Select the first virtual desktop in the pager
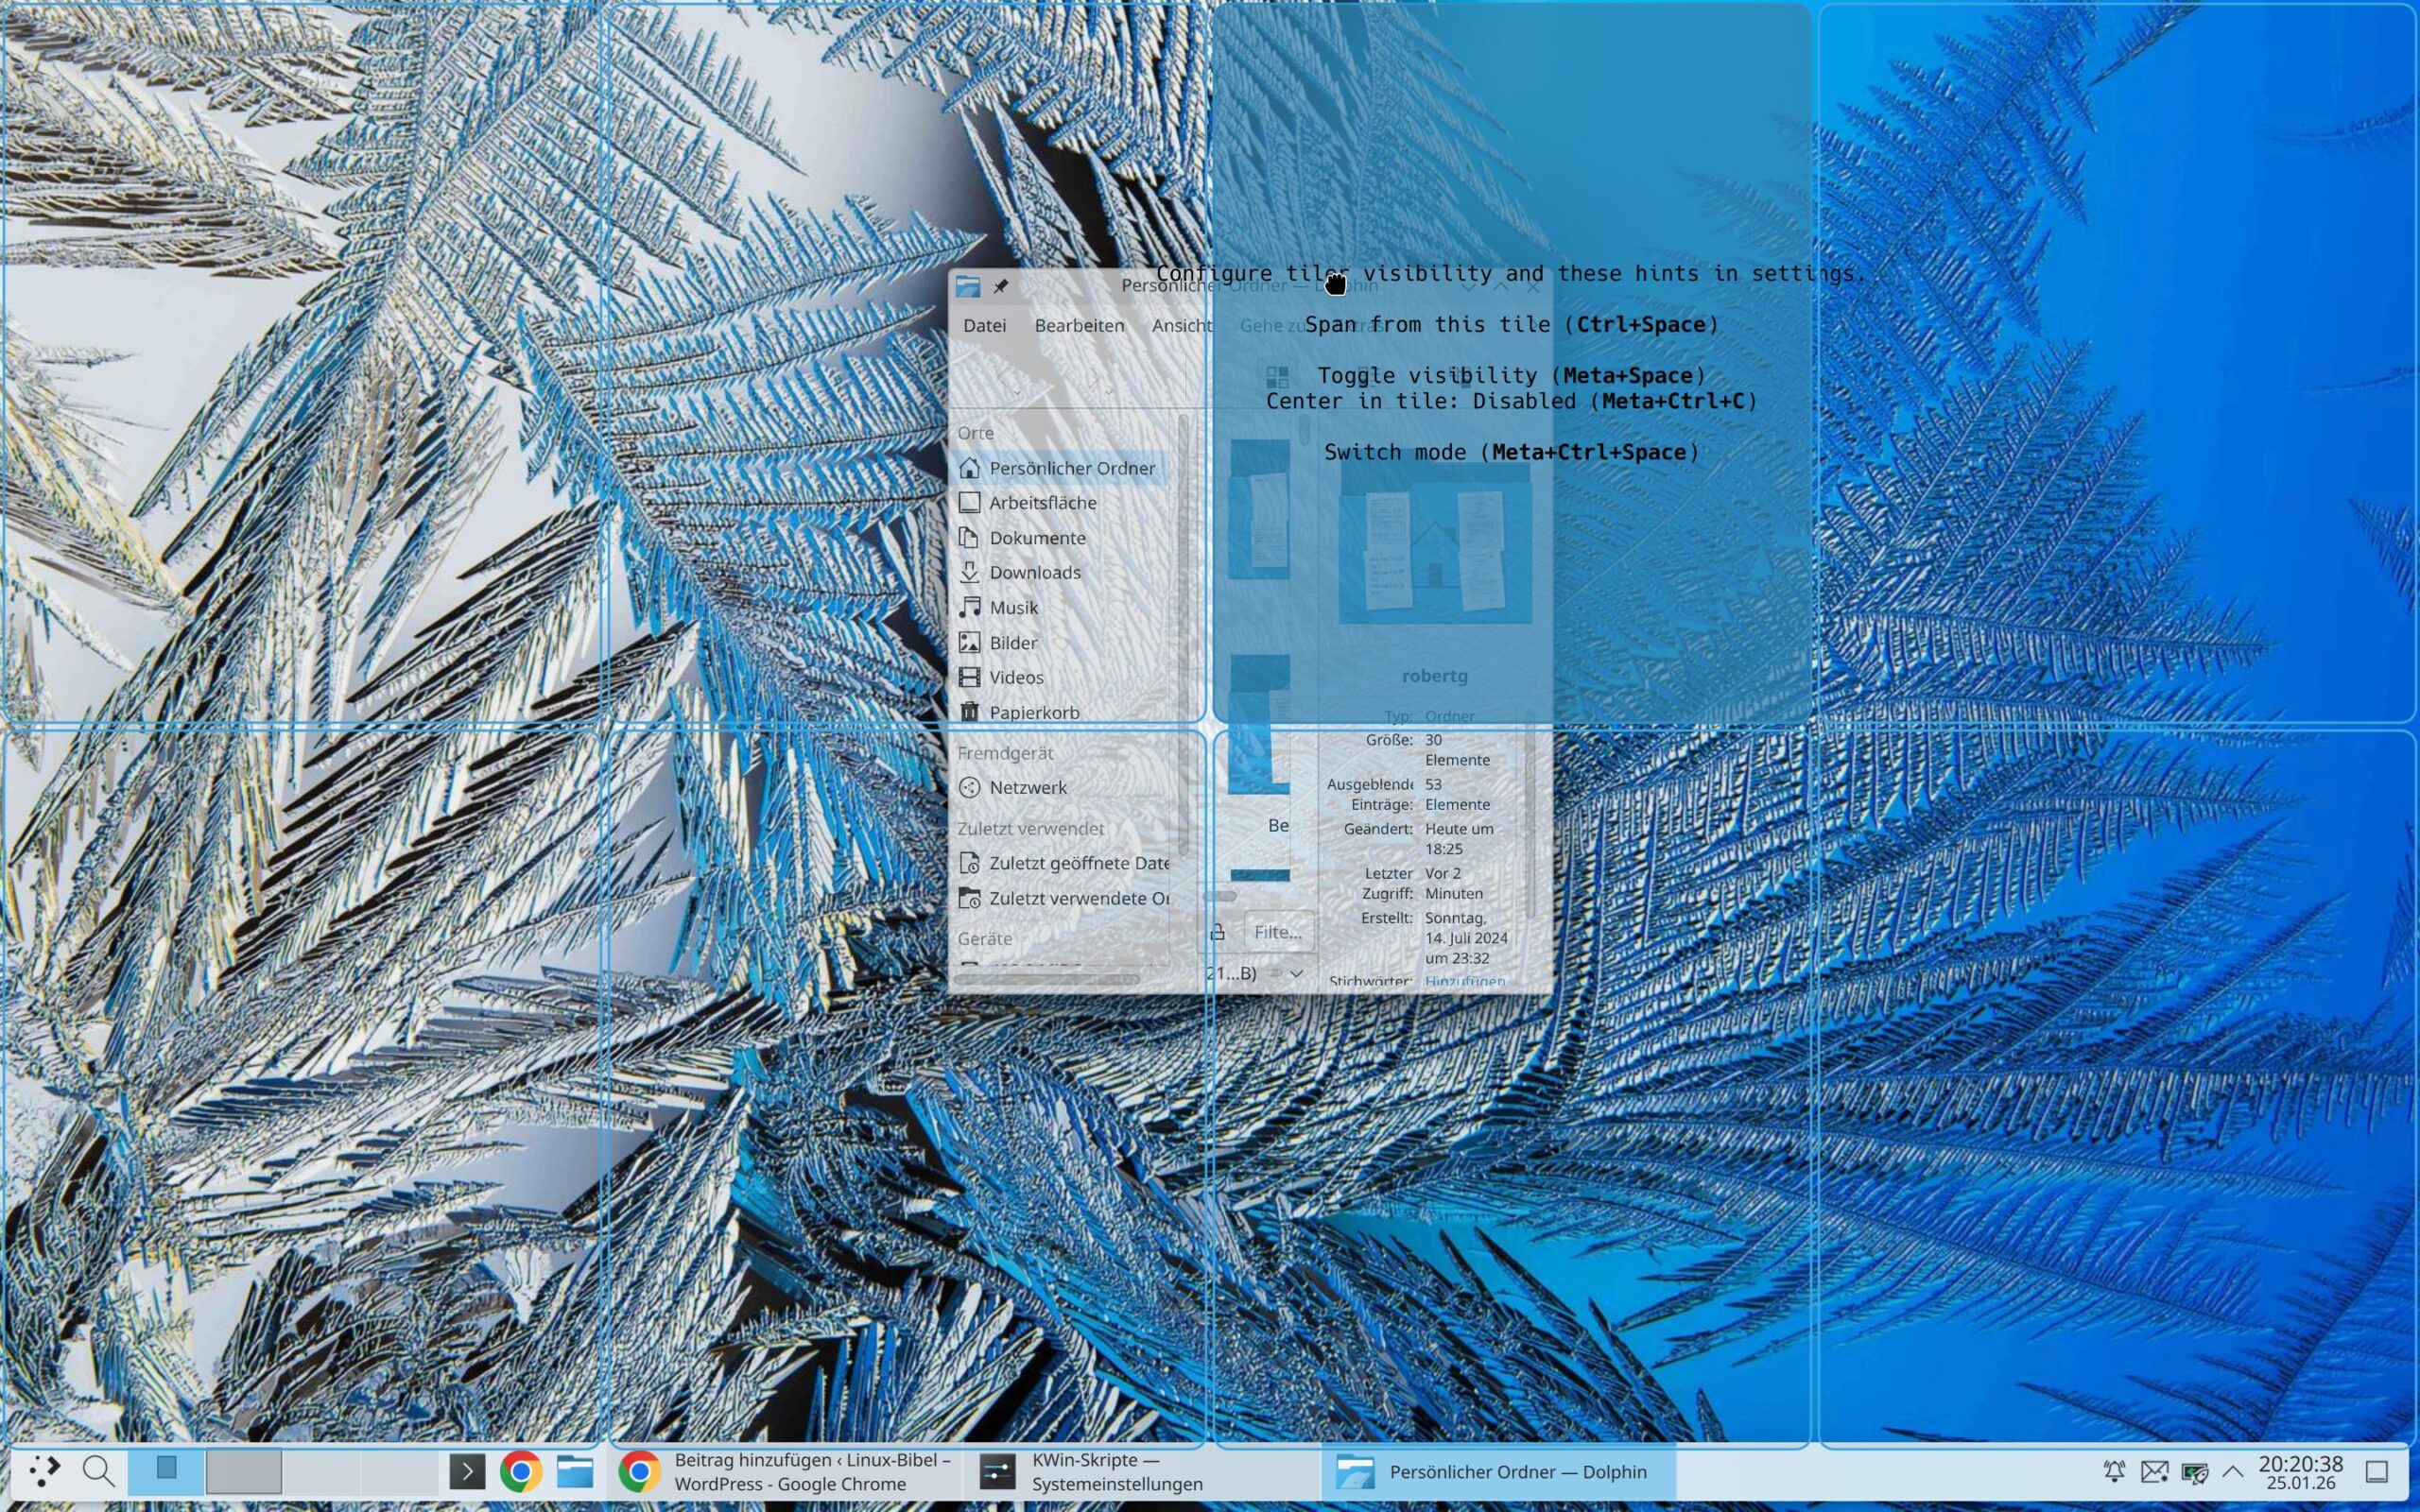 pos(166,1471)
